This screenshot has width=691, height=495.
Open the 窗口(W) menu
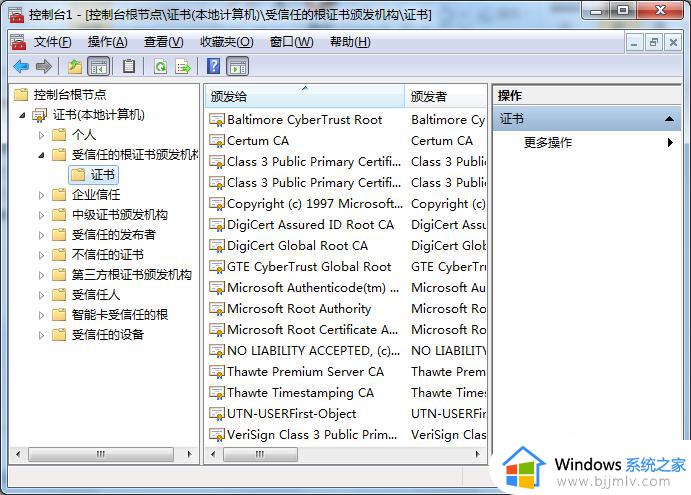[x=291, y=42]
